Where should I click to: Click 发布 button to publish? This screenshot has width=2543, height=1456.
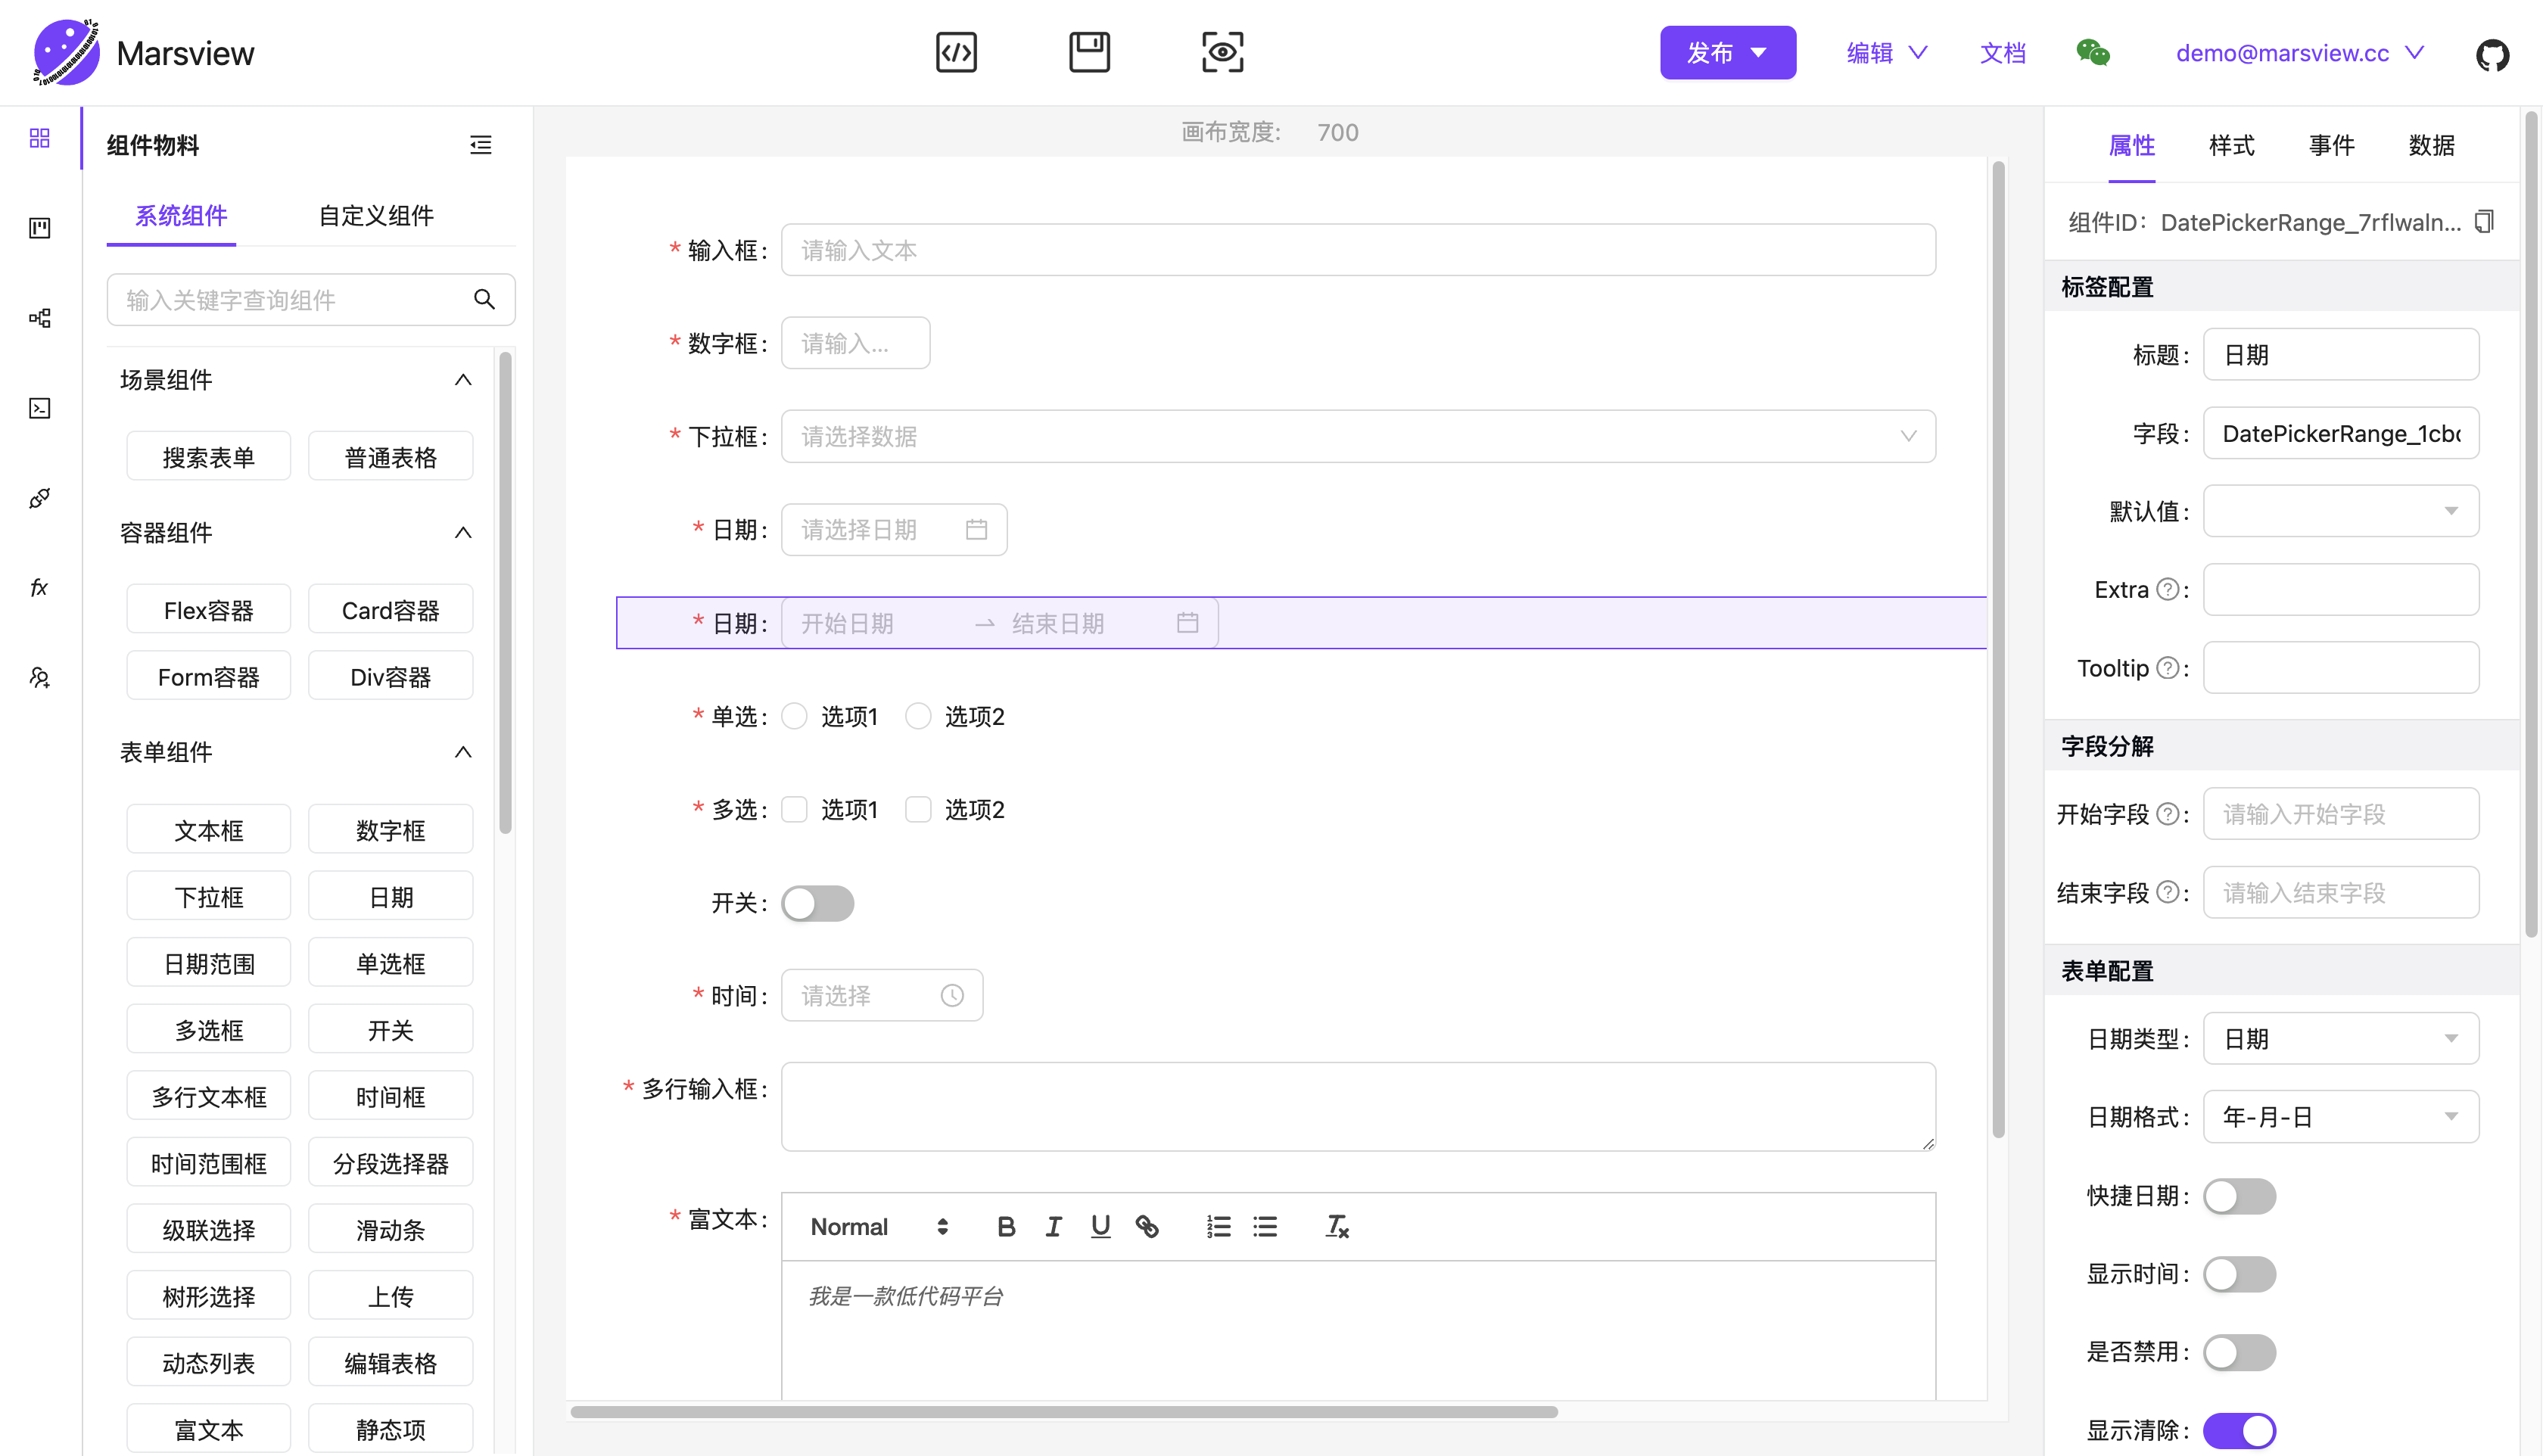click(x=1727, y=52)
